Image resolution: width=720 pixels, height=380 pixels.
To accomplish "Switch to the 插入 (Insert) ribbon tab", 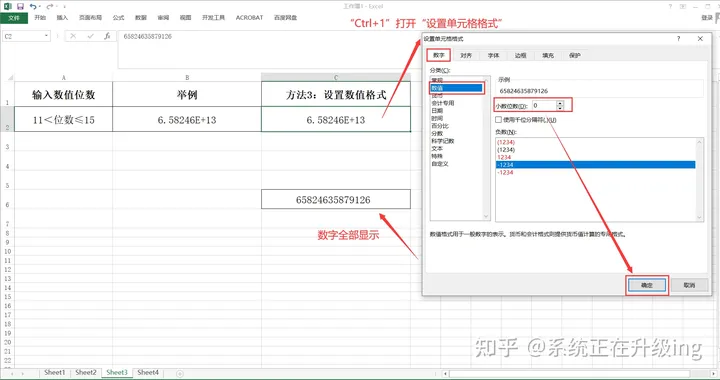I will click(x=62, y=17).
